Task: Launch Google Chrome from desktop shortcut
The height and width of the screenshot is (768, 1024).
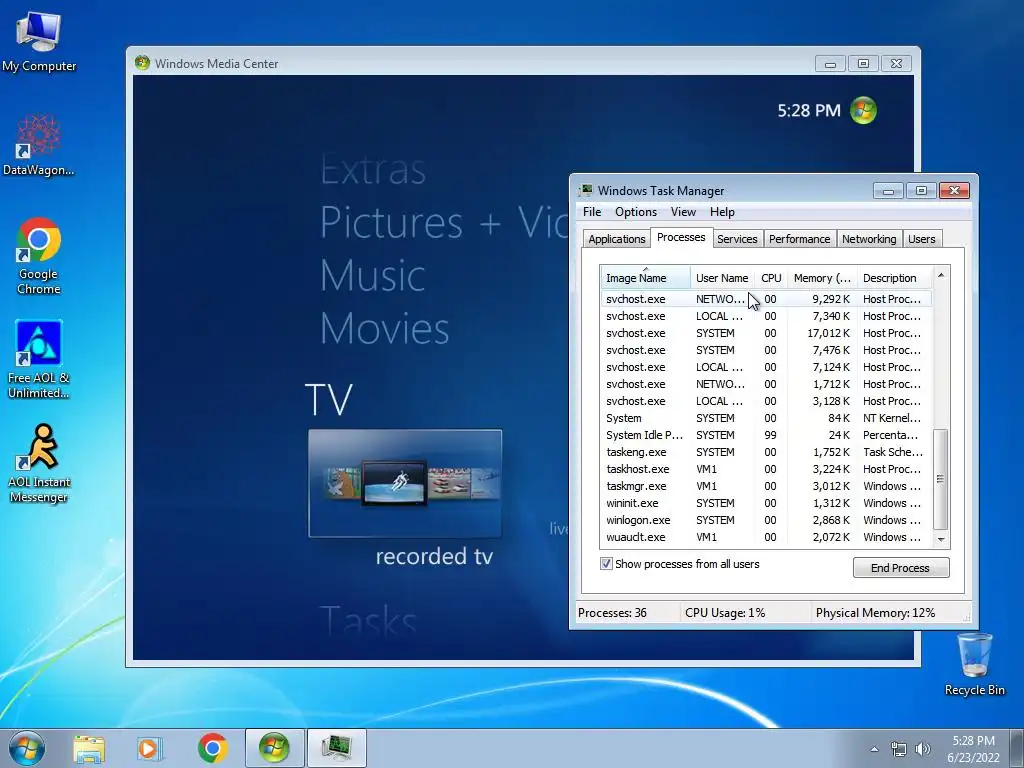Action: [x=39, y=256]
